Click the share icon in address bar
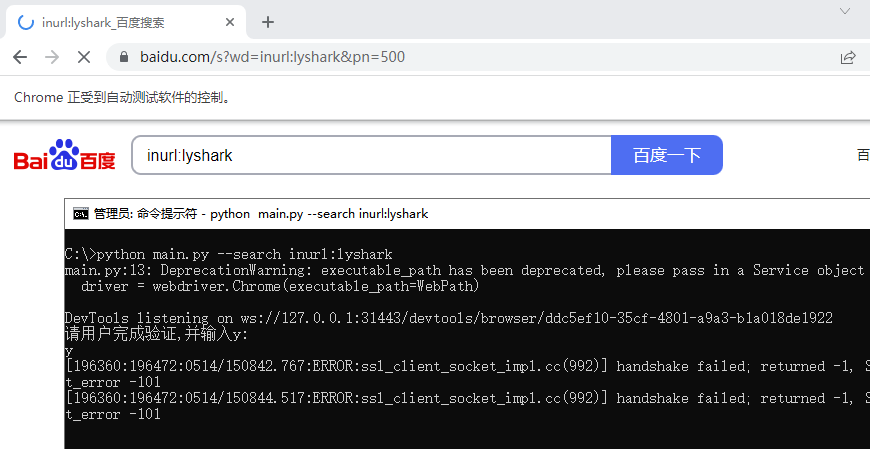The height and width of the screenshot is (449, 870). (x=848, y=57)
